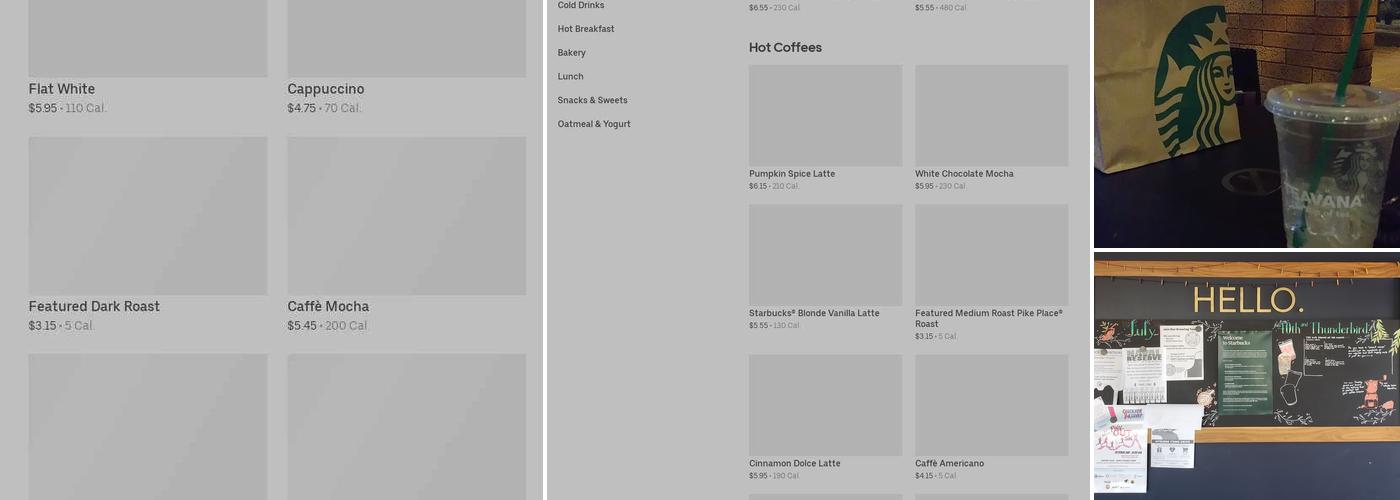Click the Hot Coffees section heading
This screenshot has height=500, width=1400.
pyautogui.click(x=785, y=47)
